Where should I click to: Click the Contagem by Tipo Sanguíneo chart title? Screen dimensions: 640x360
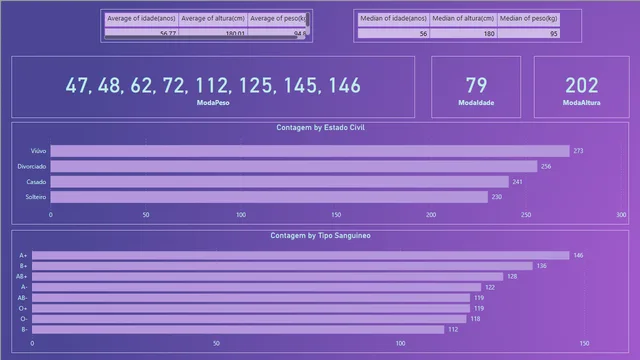320,236
